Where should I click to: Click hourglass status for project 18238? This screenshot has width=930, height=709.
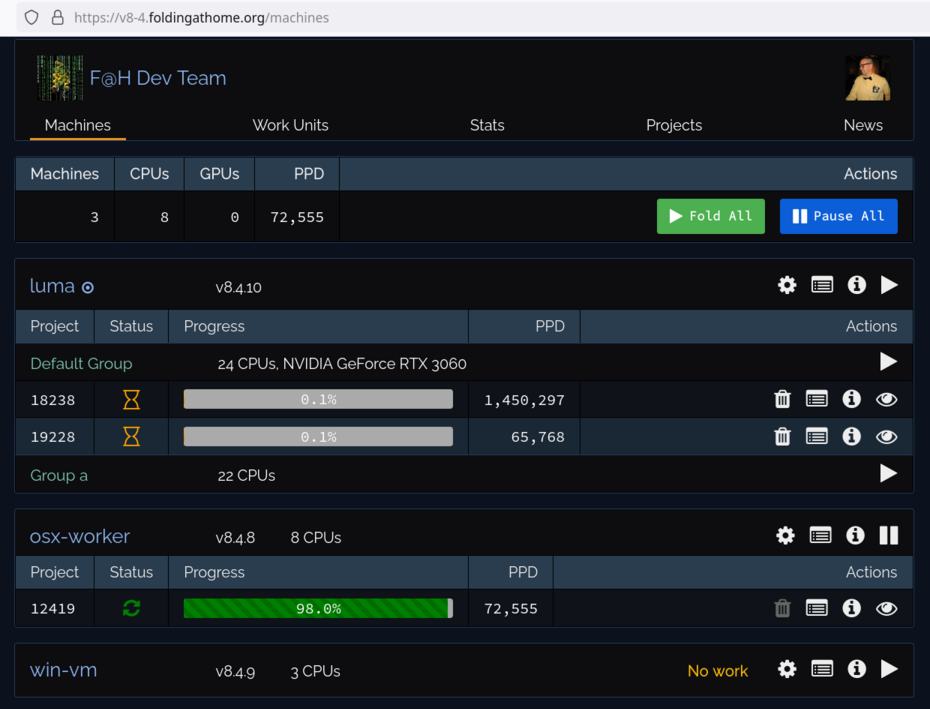[x=131, y=400]
